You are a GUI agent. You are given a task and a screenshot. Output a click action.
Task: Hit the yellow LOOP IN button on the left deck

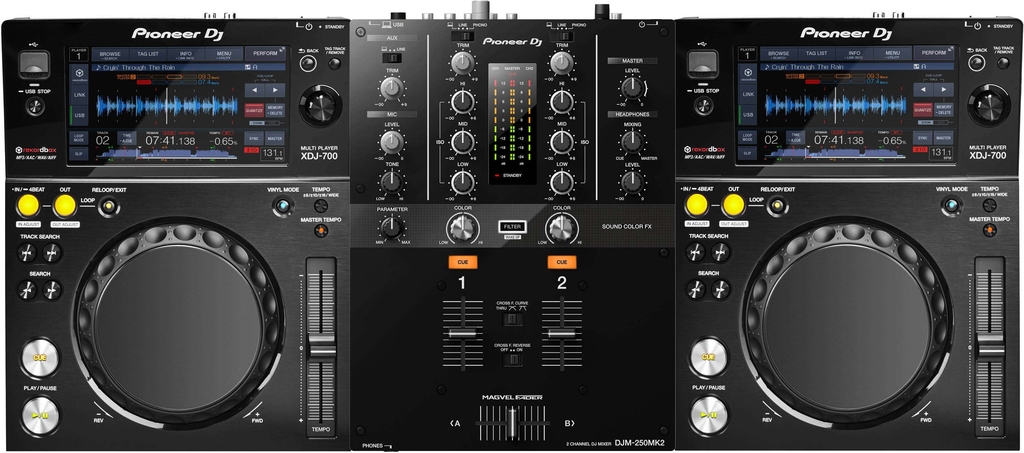(x=28, y=206)
